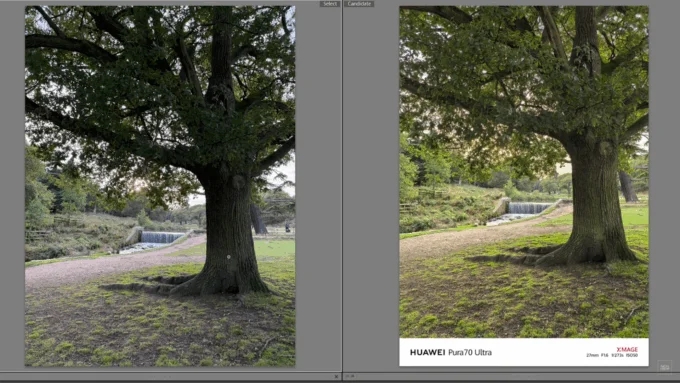Click the exposure info text under XMAGE
Viewport: 680px width, 383px height.
(x=612, y=355)
